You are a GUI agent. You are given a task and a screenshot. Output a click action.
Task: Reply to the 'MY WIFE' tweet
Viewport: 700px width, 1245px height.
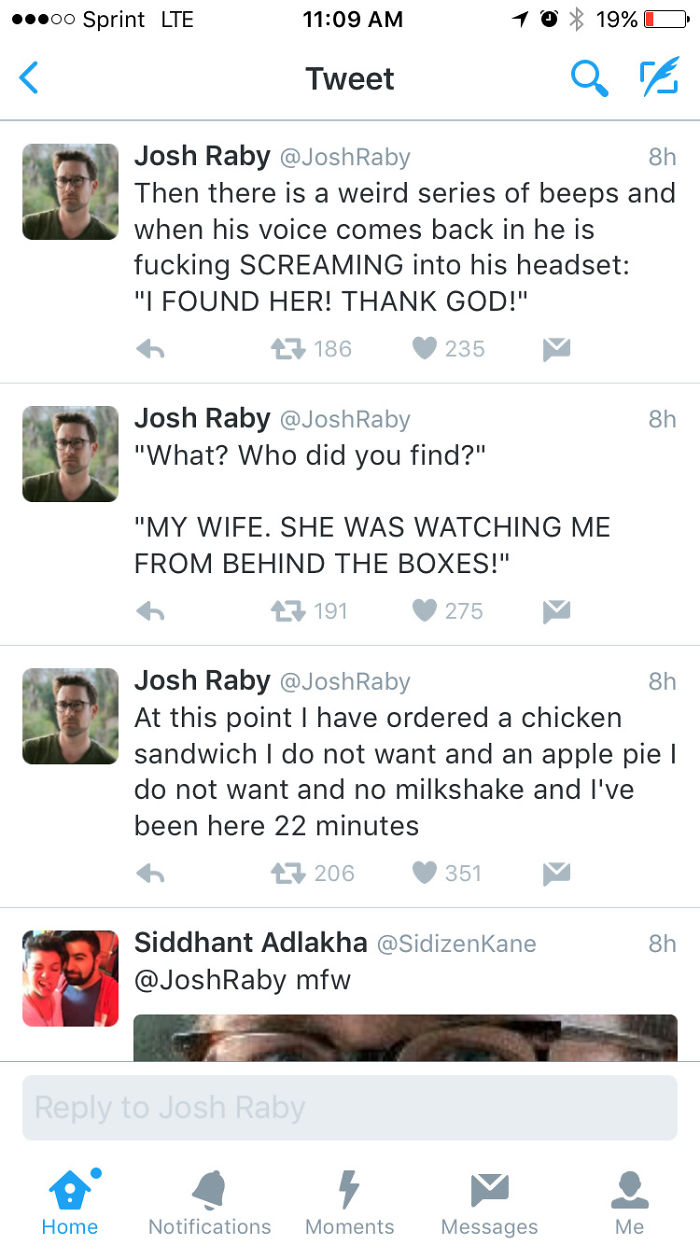pyautogui.click(x=150, y=611)
